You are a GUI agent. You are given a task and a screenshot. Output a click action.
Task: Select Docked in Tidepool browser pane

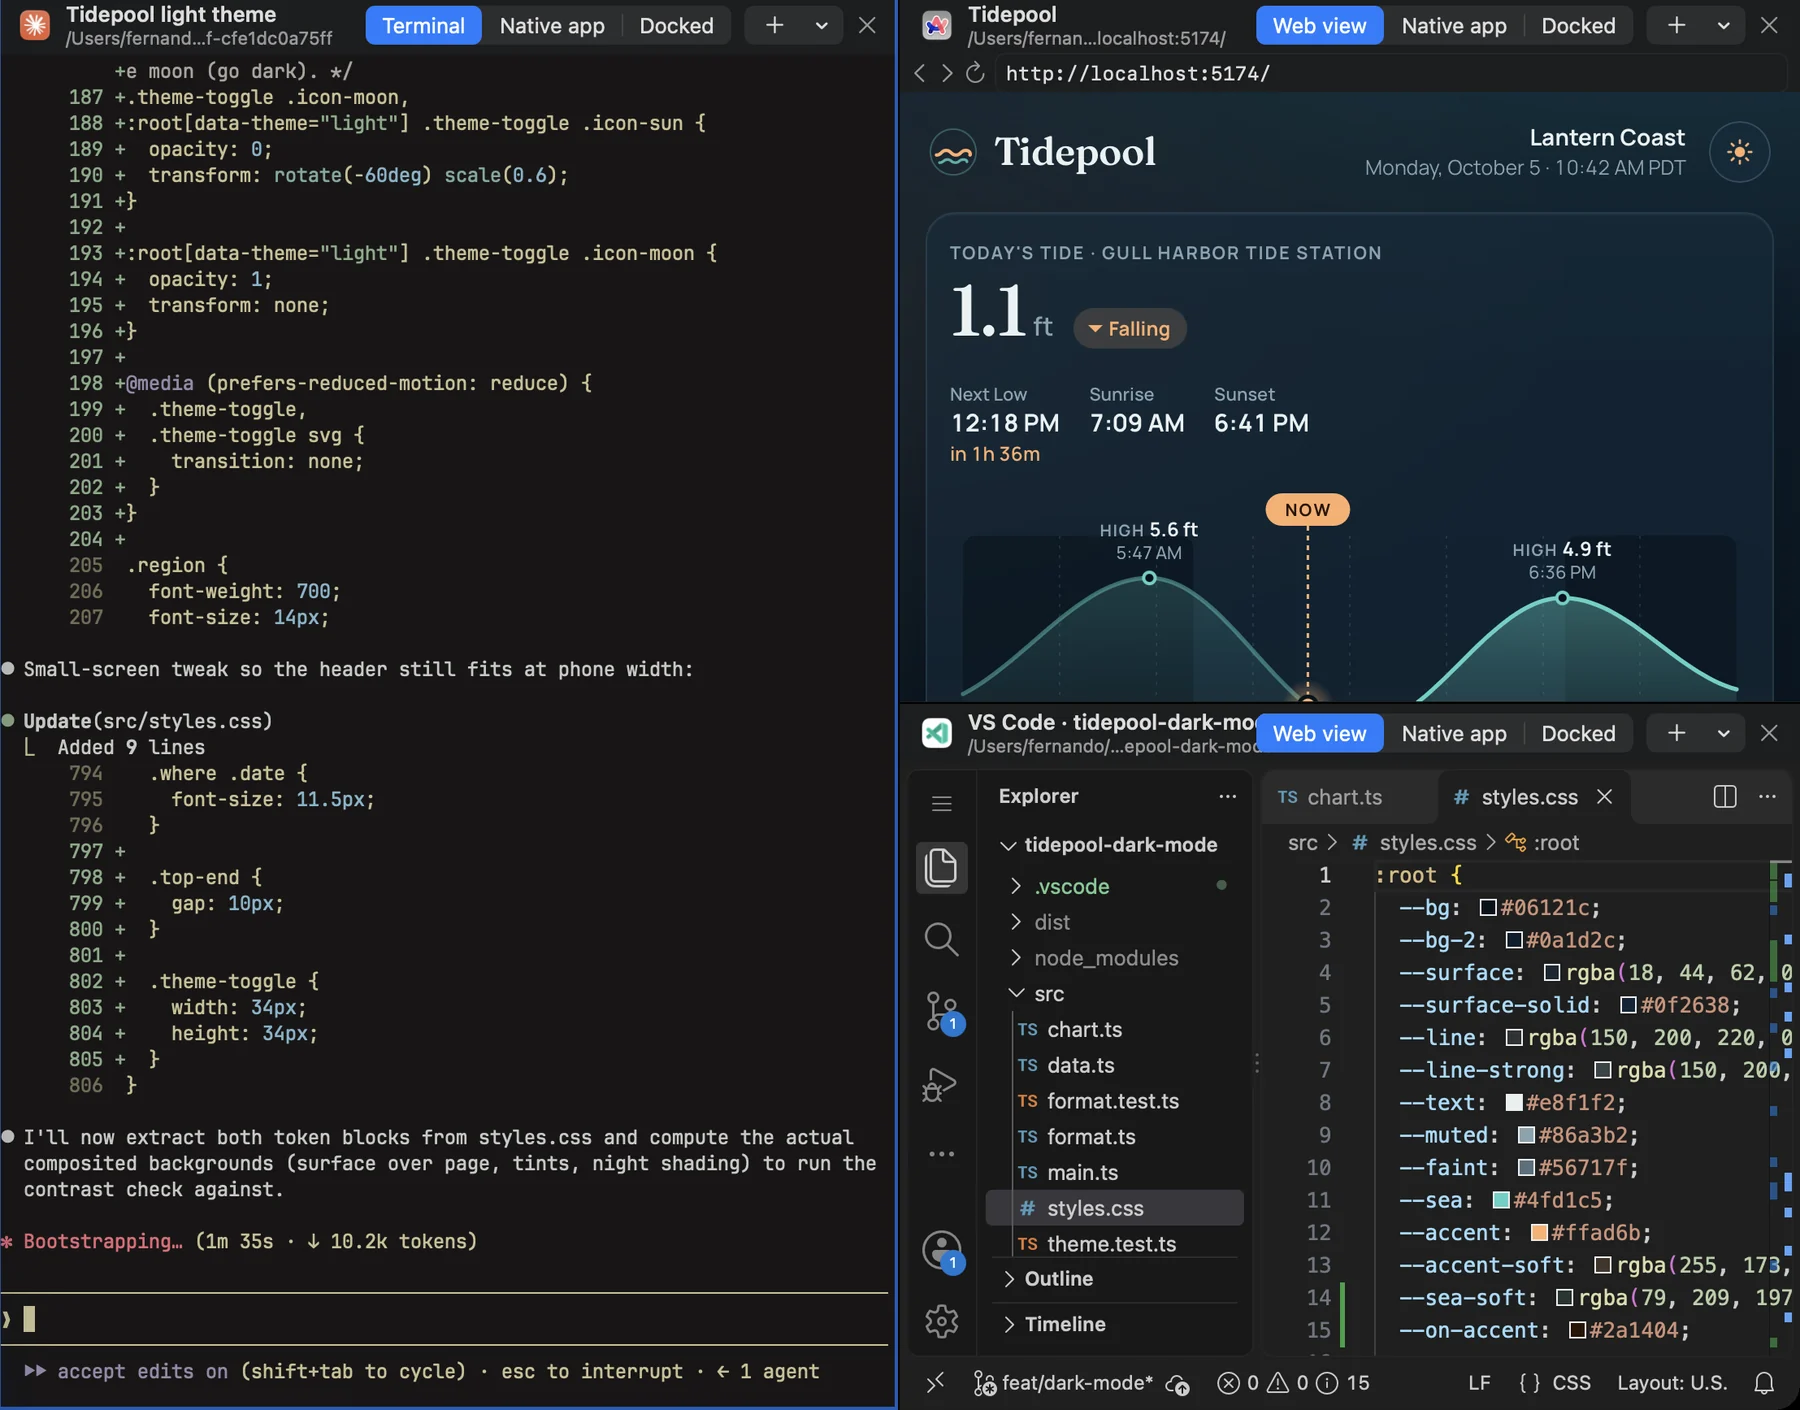pos(1578,26)
